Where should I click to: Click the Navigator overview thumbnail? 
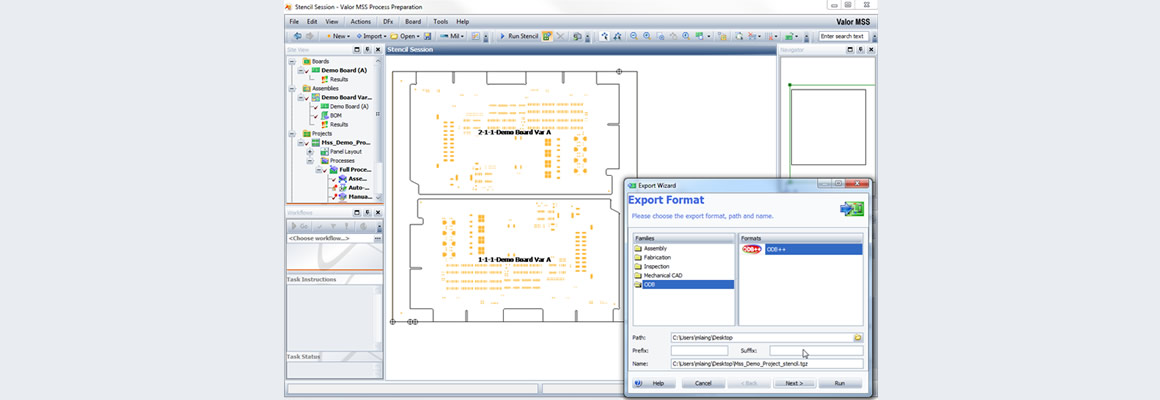[x=828, y=126]
